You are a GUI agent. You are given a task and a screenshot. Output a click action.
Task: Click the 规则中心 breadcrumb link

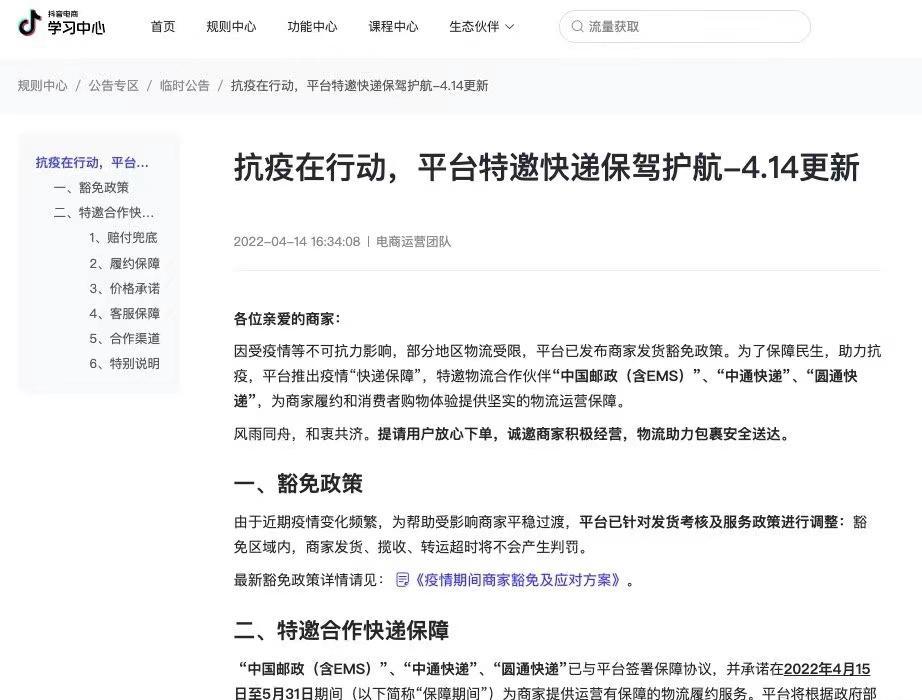(42, 86)
